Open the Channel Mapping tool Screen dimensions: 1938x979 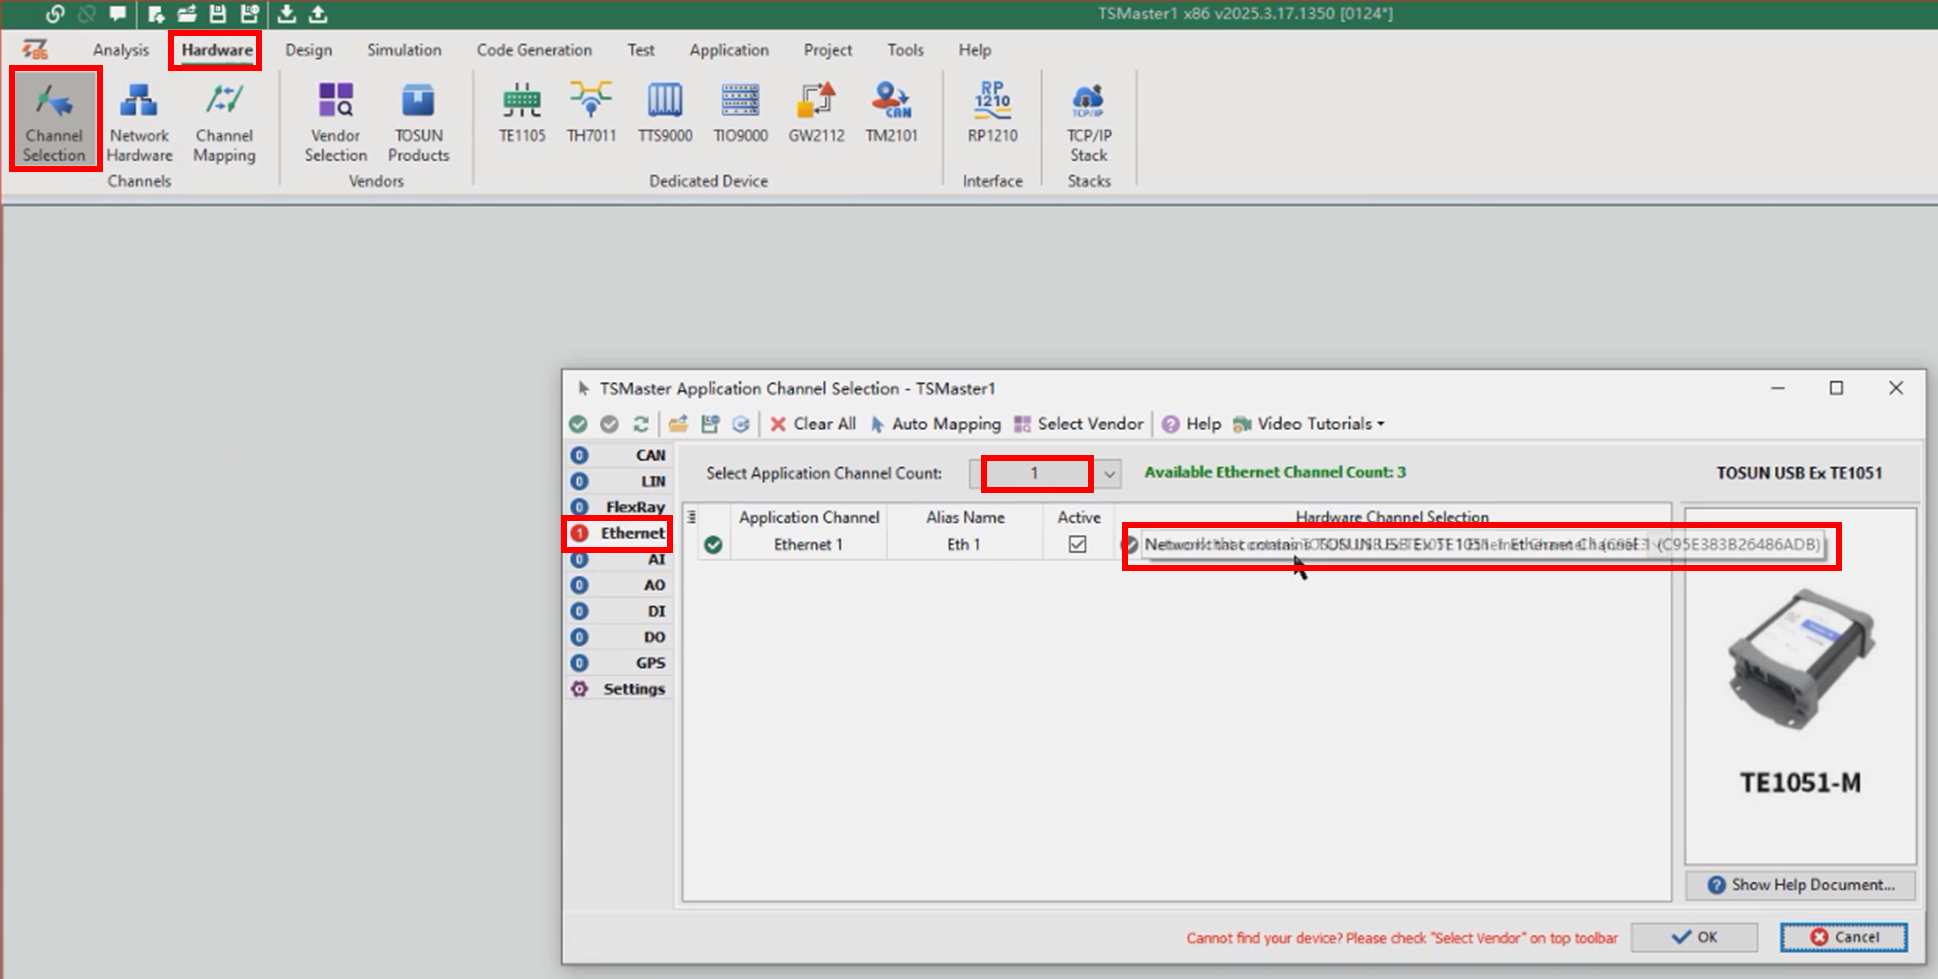(224, 122)
